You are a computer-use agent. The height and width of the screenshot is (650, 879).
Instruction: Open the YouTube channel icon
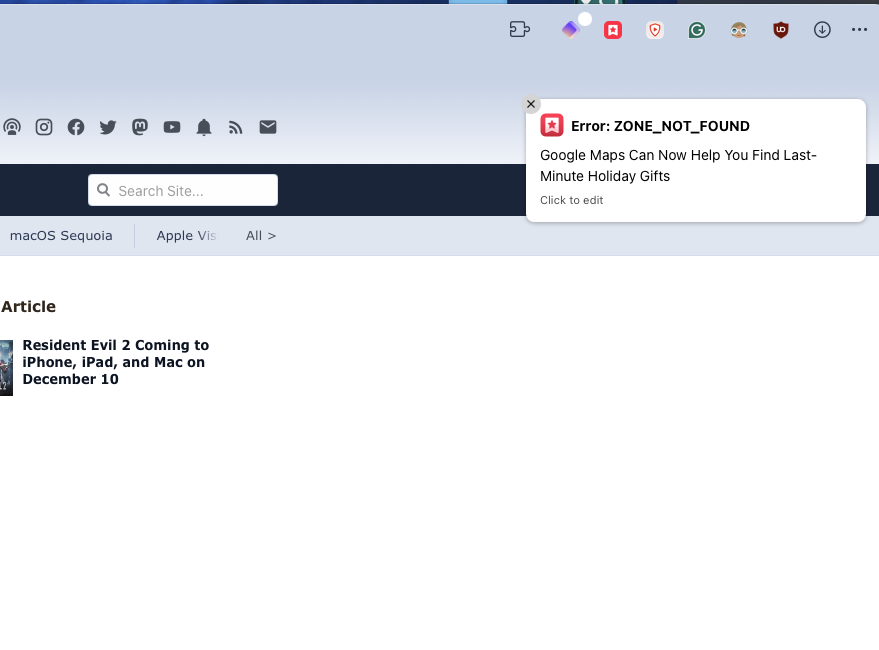pyautogui.click(x=172, y=127)
